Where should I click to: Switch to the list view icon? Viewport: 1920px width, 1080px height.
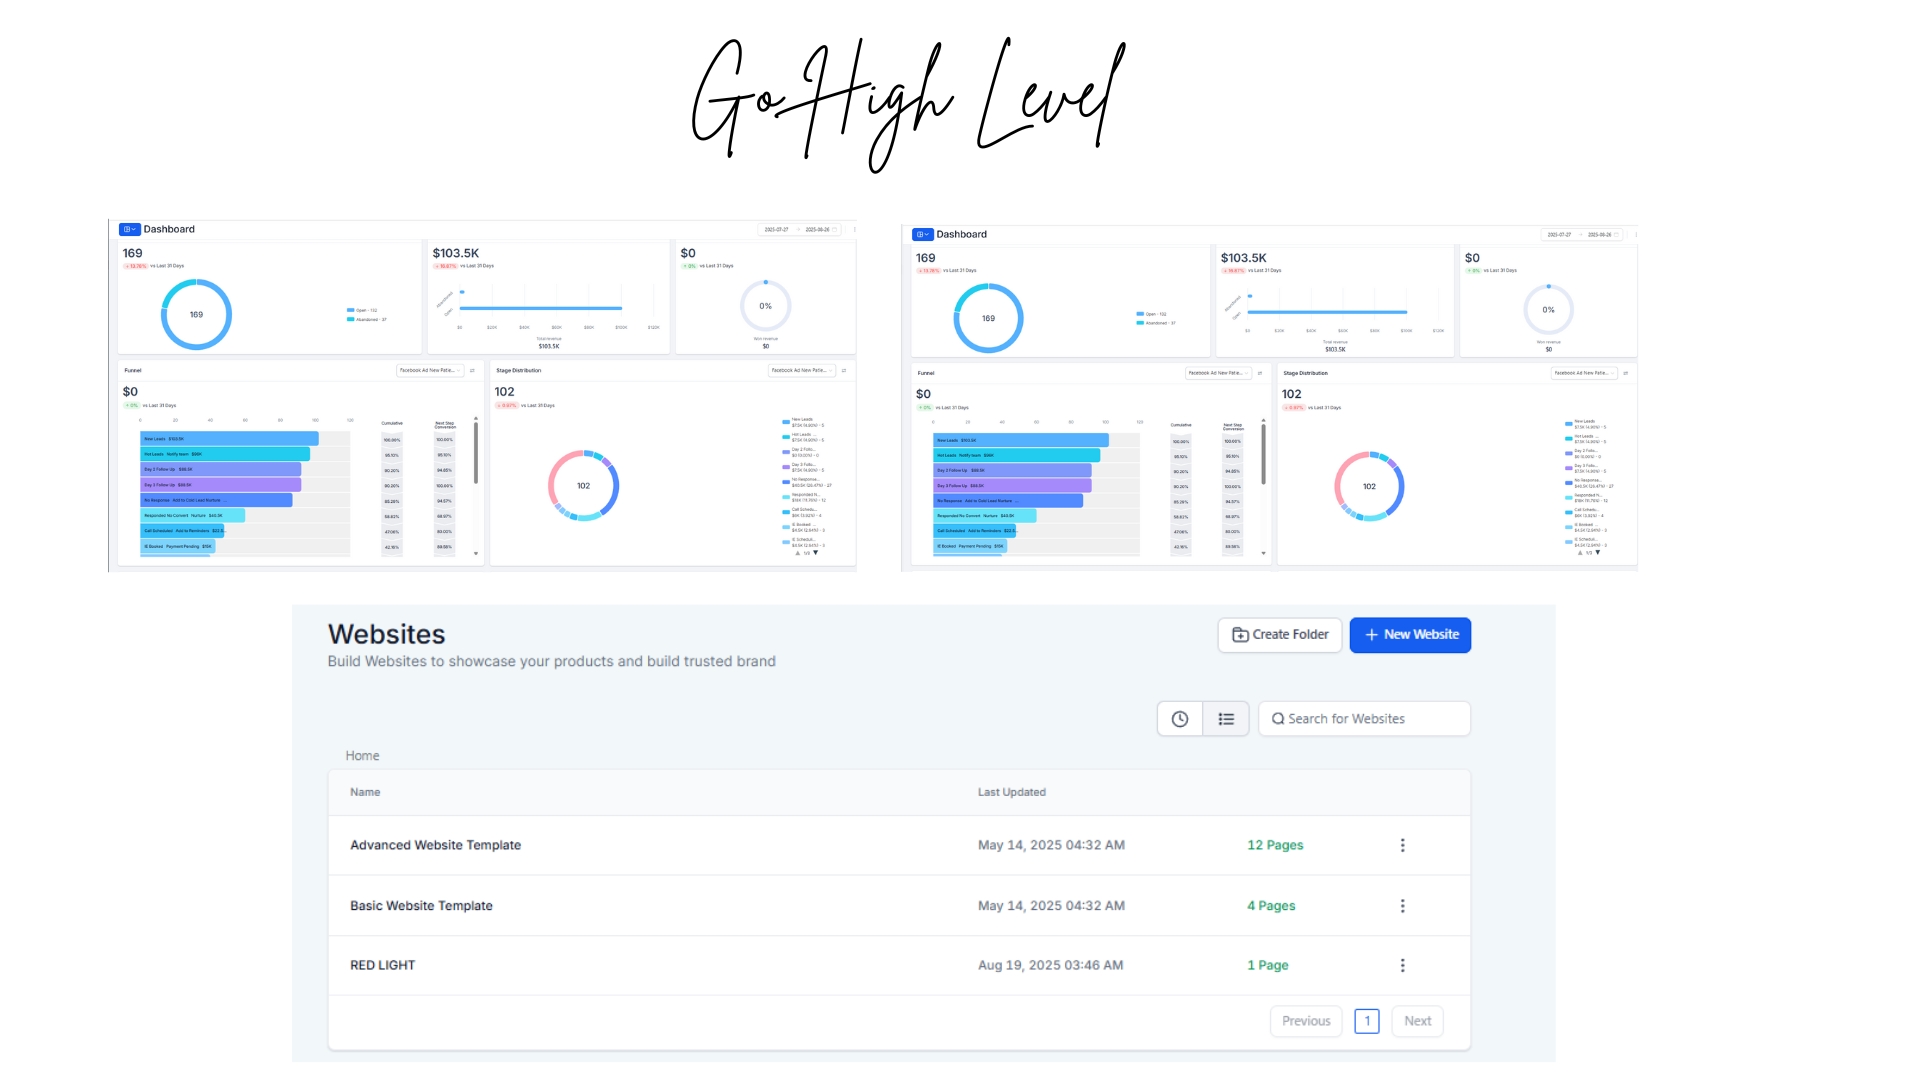[x=1226, y=719]
